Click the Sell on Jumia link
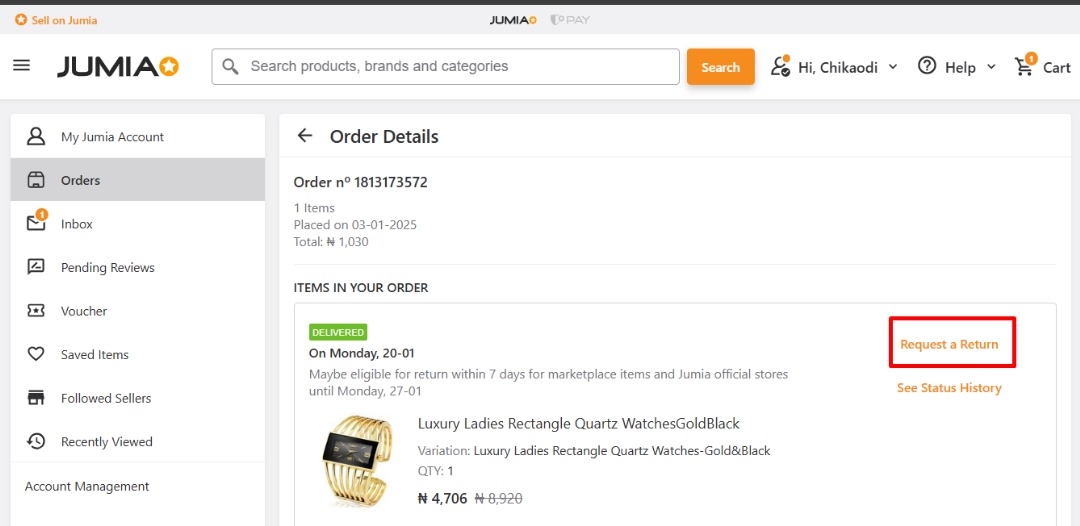 [x=57, y=20]
